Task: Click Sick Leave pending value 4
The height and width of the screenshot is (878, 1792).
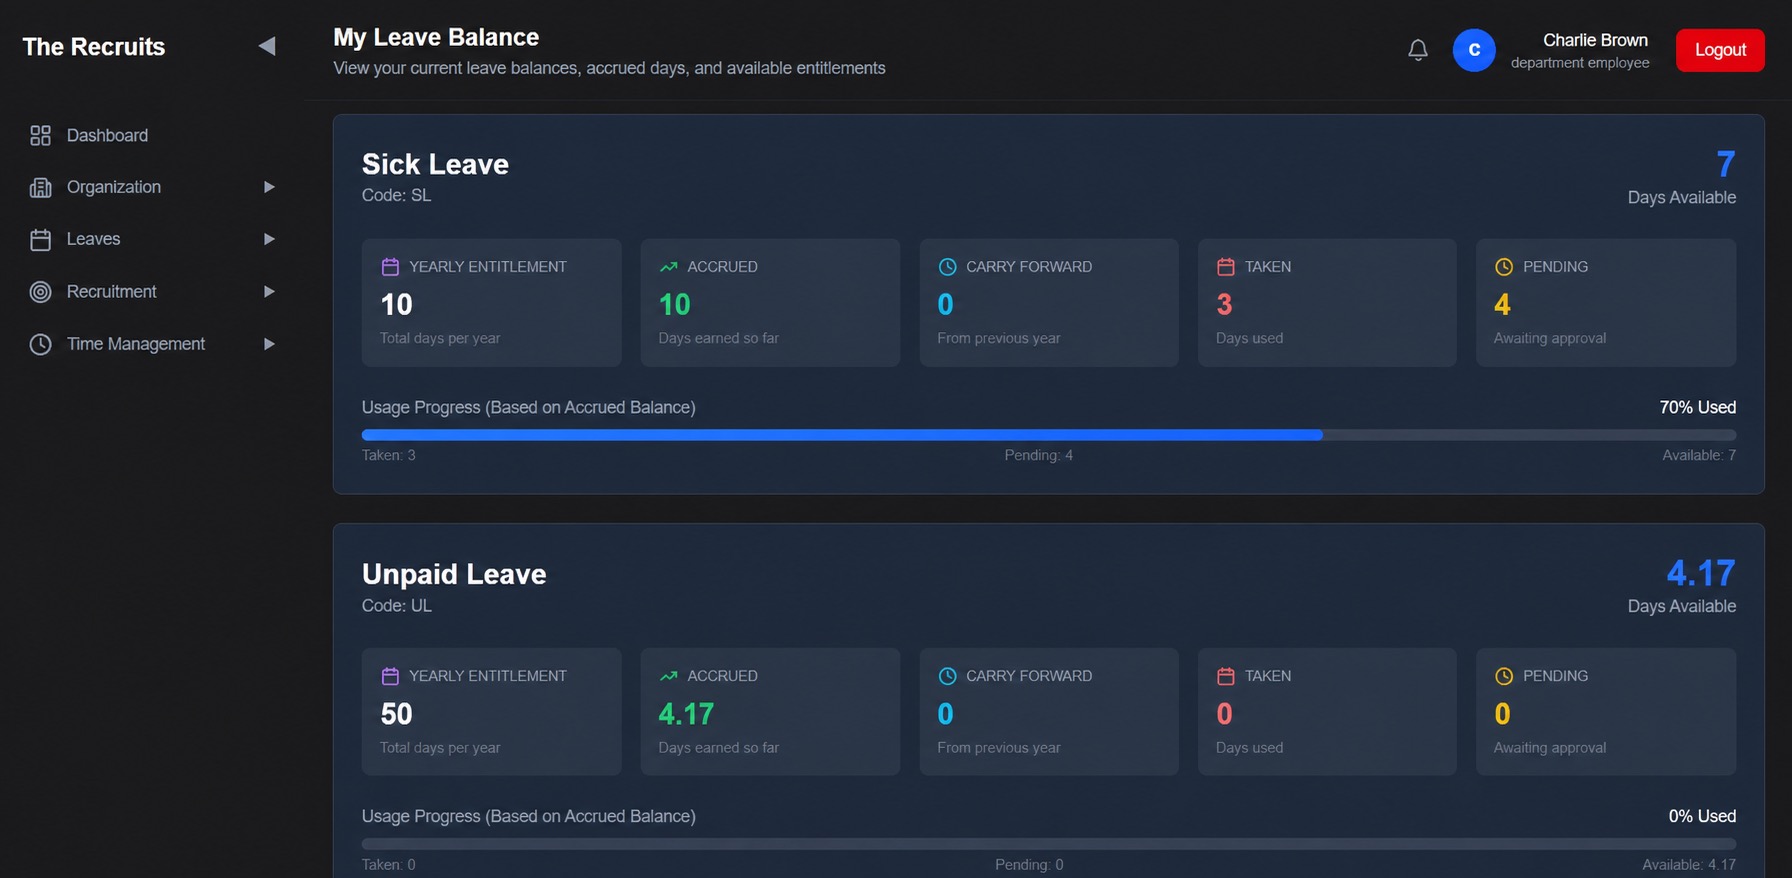Action: click(x=1502, y=304)
